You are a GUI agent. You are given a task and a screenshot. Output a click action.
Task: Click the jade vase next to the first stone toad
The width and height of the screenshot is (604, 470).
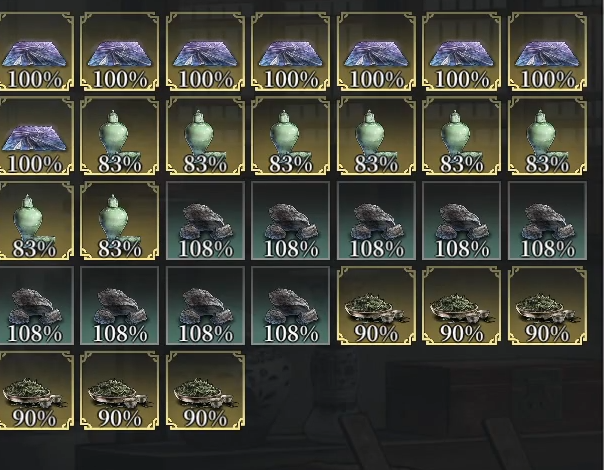tap(119, 221)
